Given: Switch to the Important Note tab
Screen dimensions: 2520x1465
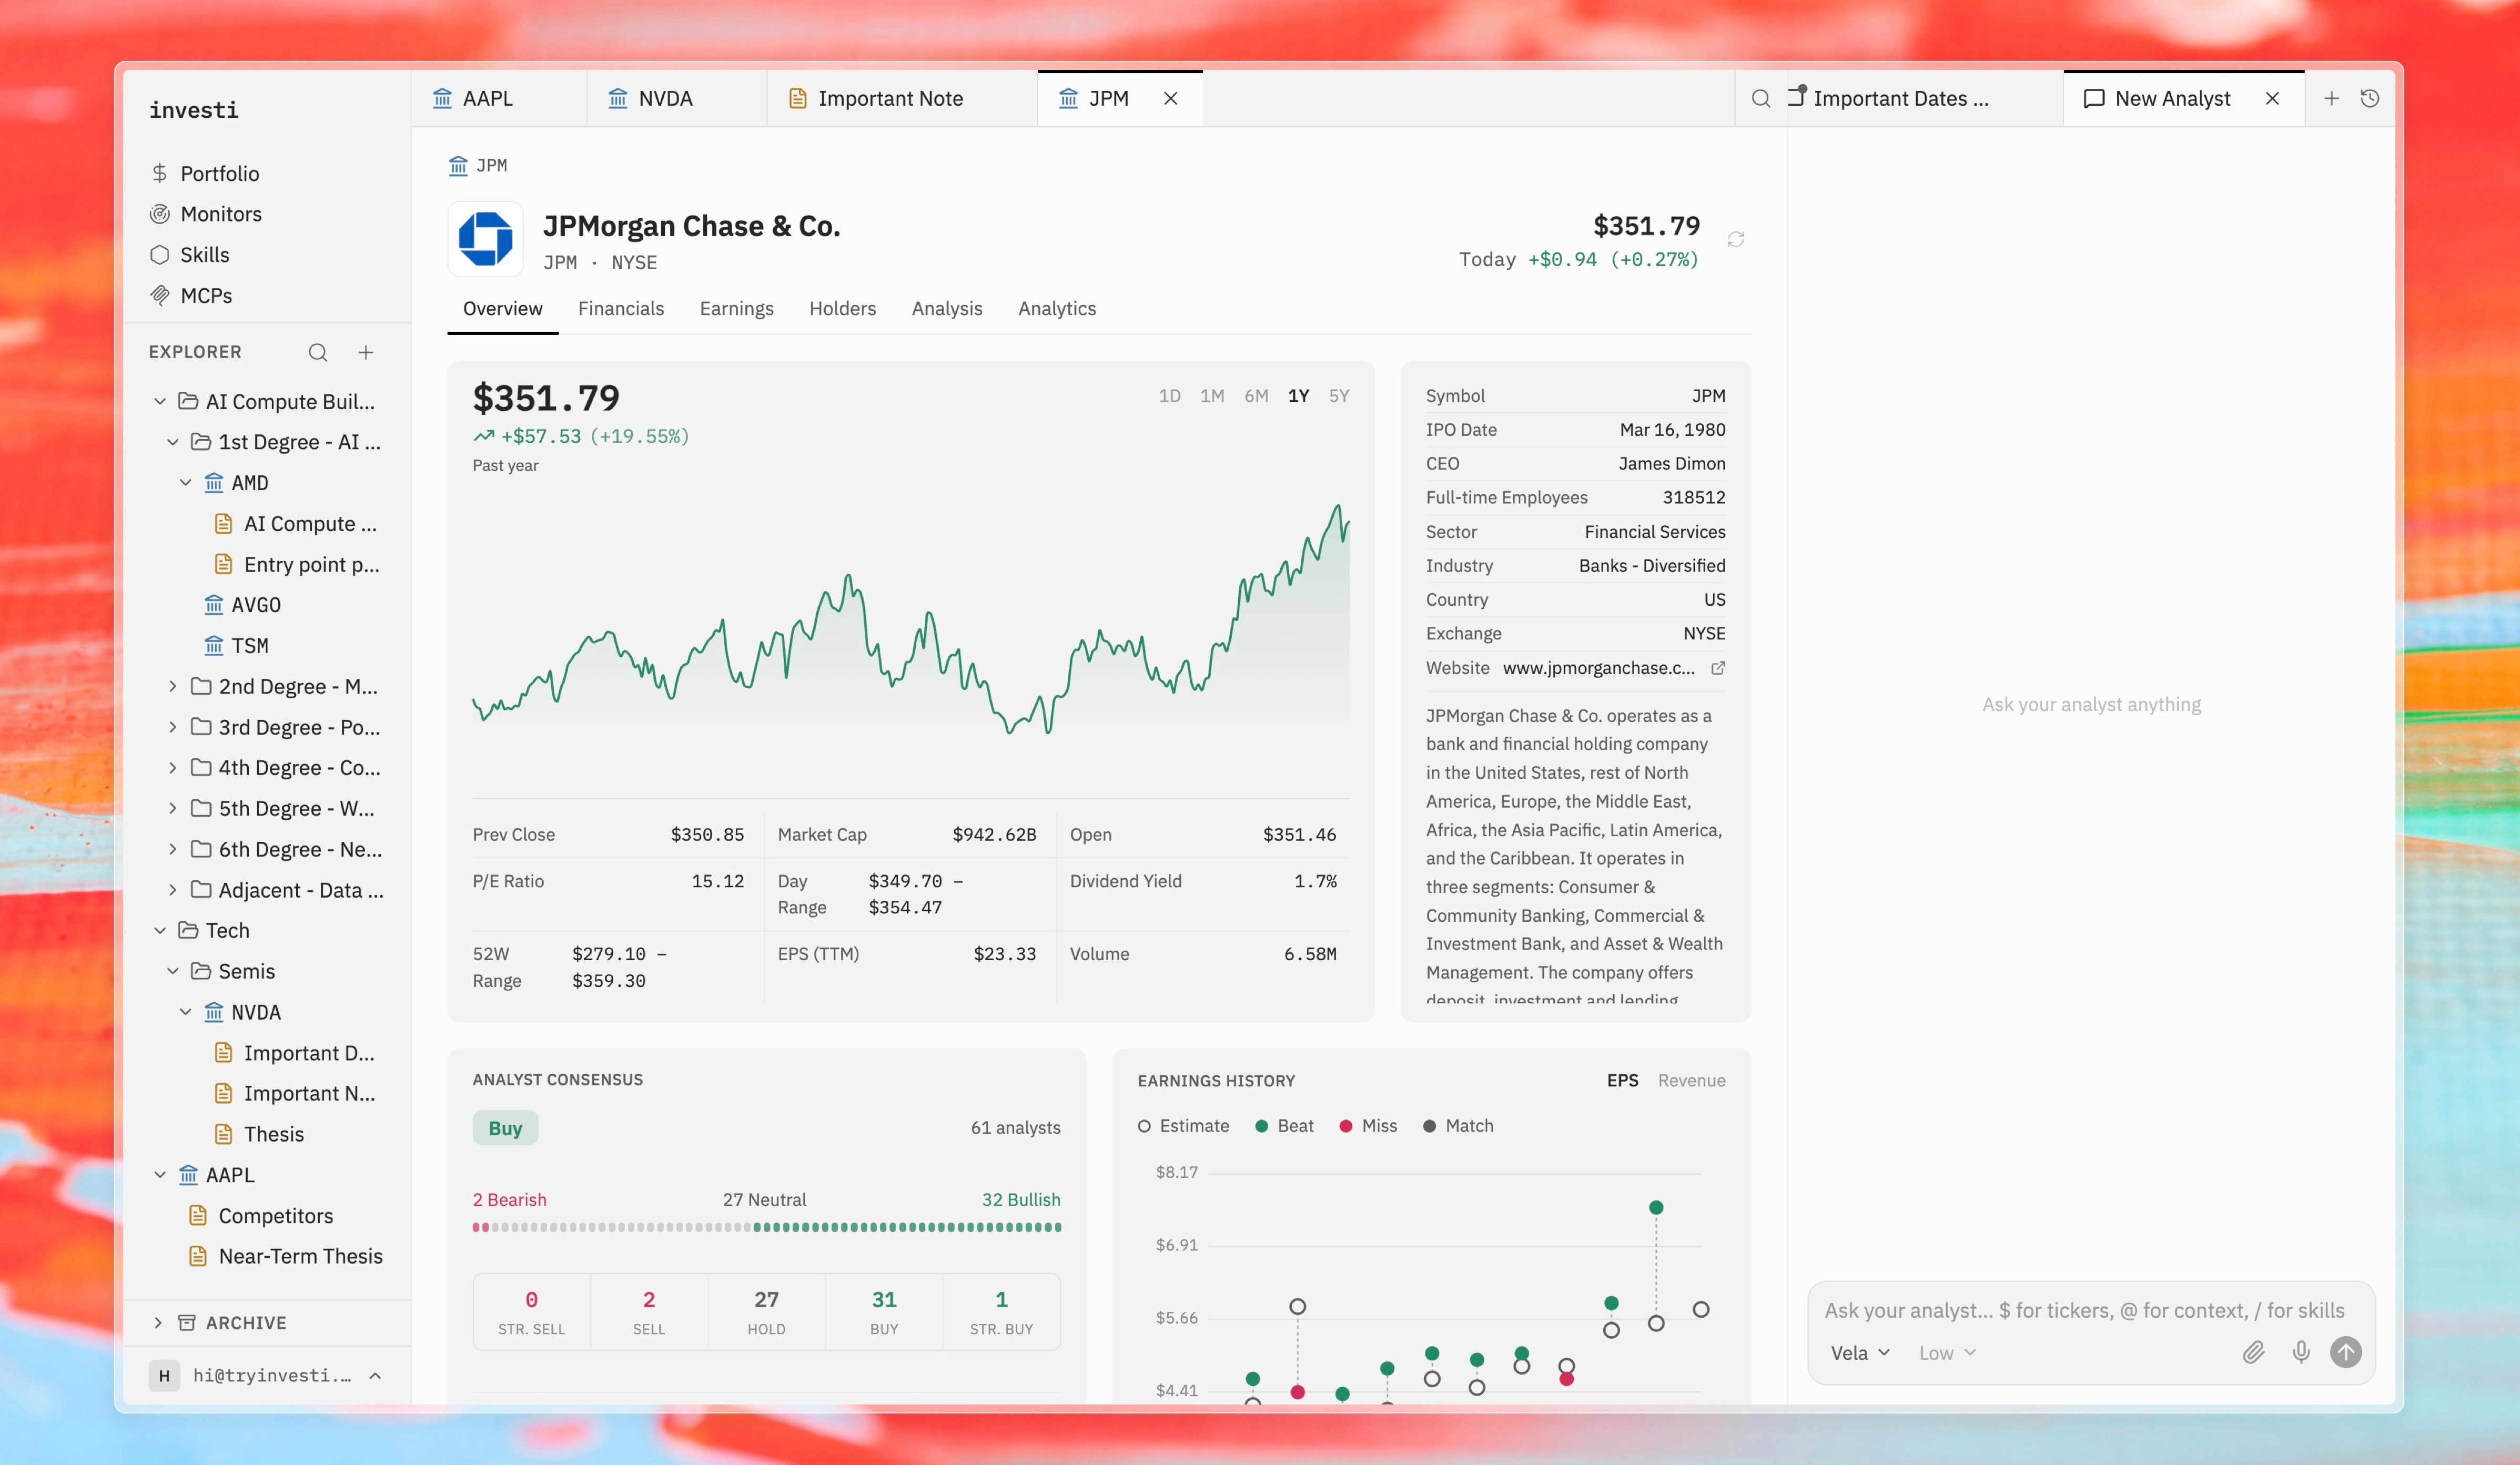Looking at the screenshot, I should [902, 98].
